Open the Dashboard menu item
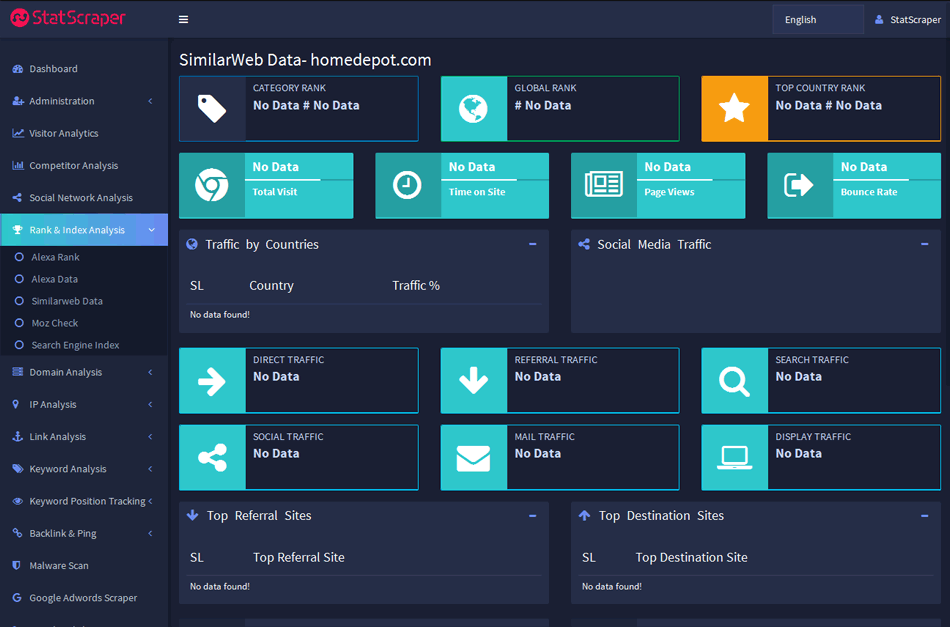 point(84,69)
